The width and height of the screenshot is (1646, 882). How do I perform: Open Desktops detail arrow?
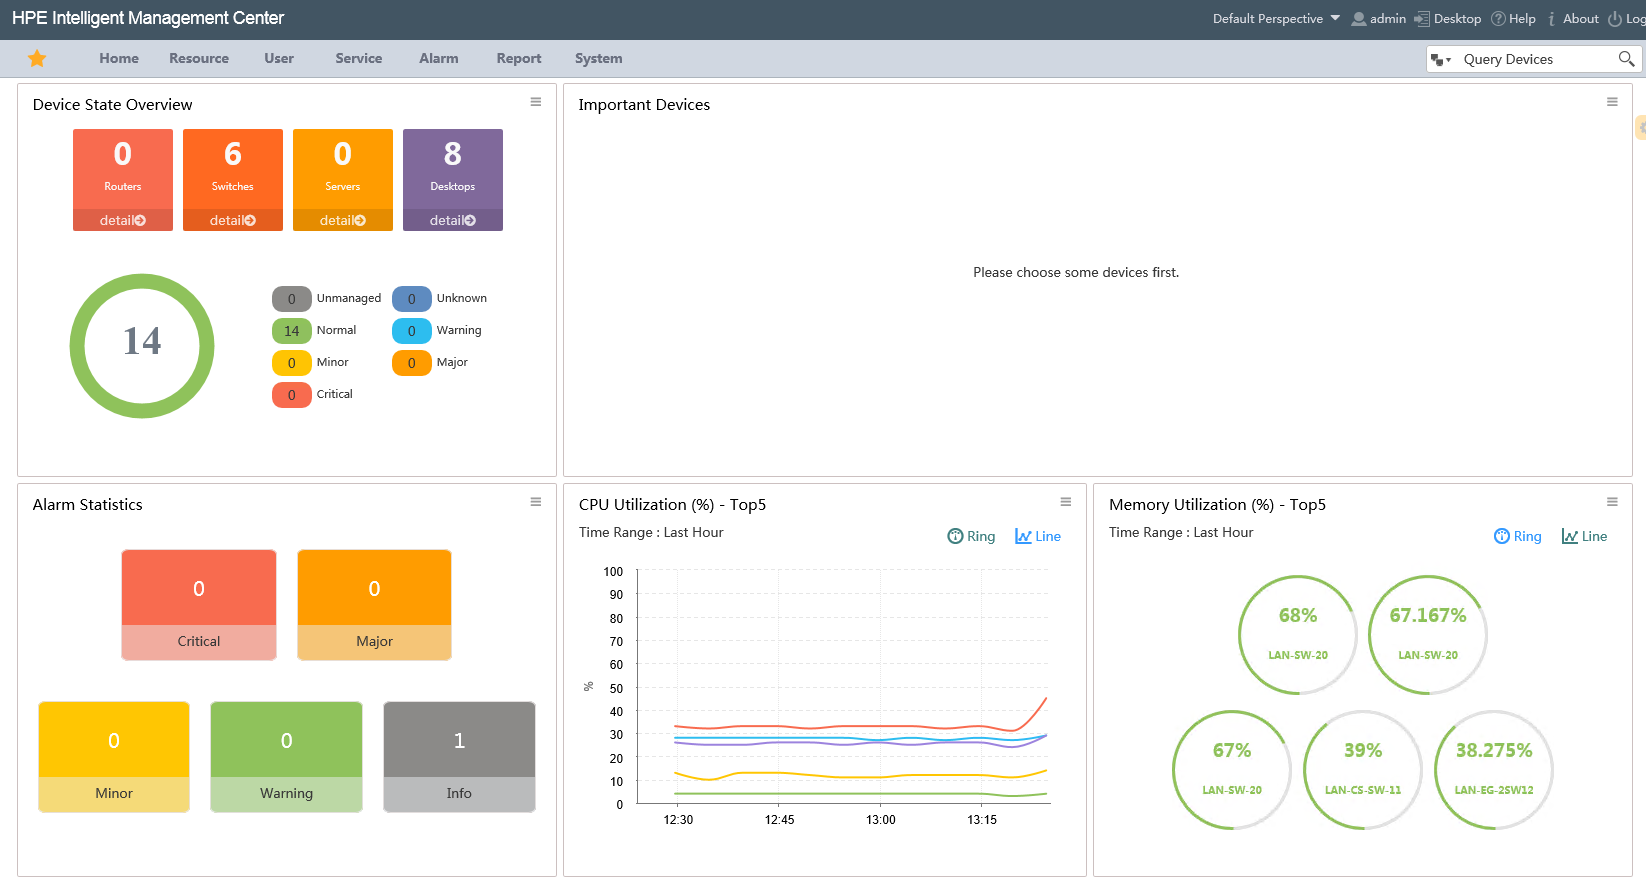[470, 220]
